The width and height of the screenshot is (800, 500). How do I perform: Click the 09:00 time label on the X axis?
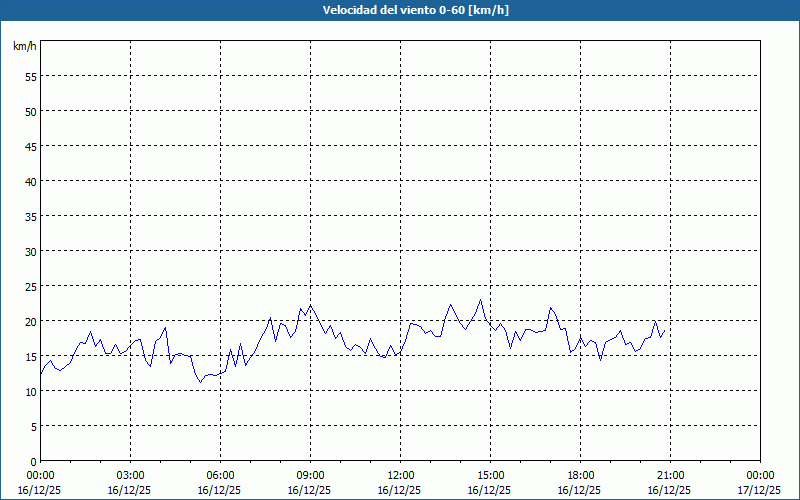point(310,475)
